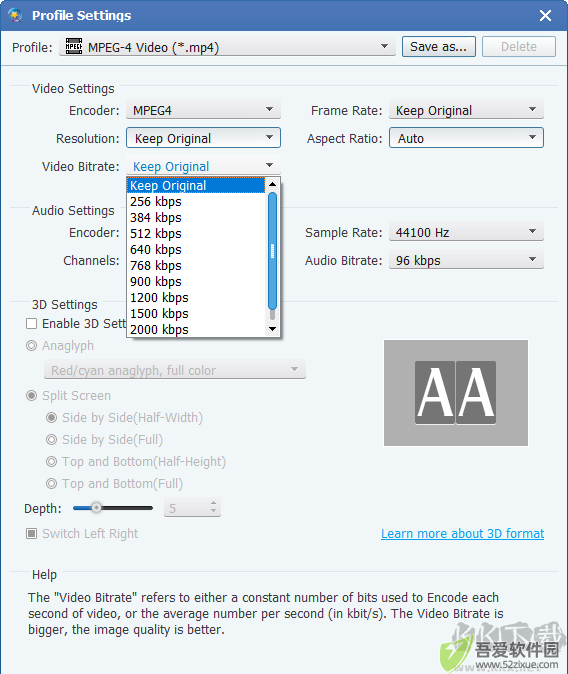Select Top and Bottom(Full) option
Viewport: 568px width, 674px height.
tap(52, 484)
